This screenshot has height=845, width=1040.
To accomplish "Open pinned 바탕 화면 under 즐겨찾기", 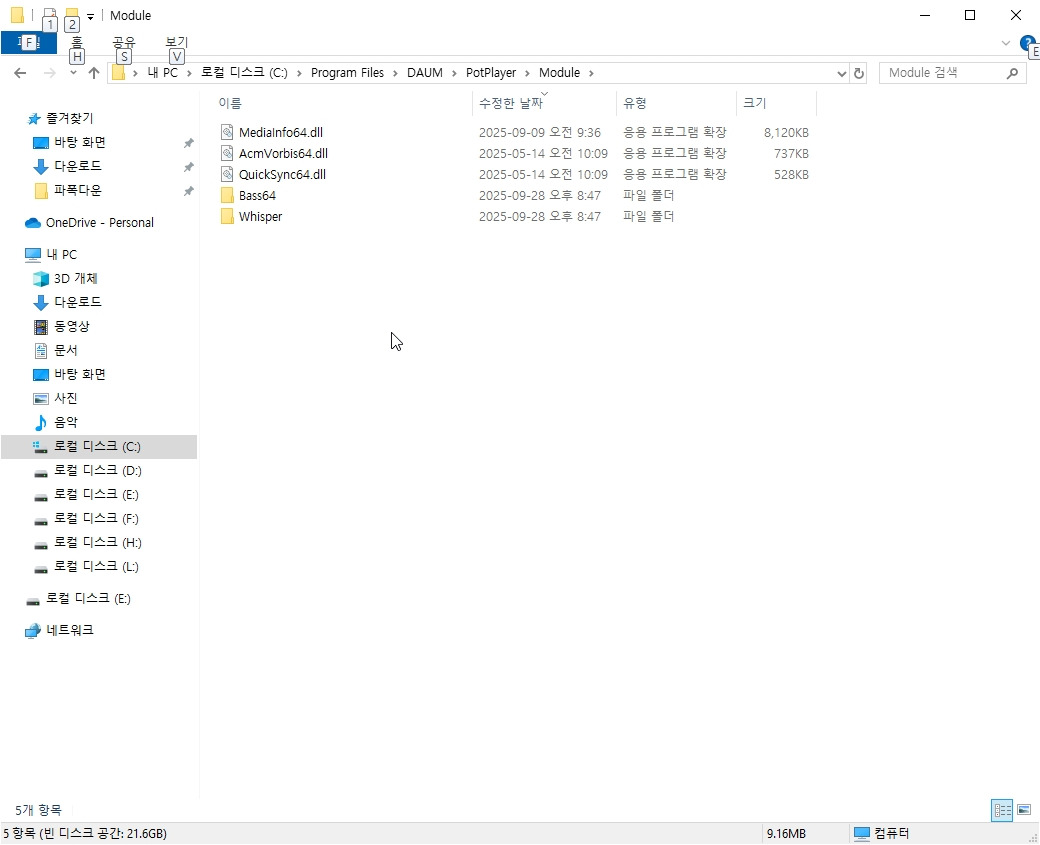I will tap(80, 143).
